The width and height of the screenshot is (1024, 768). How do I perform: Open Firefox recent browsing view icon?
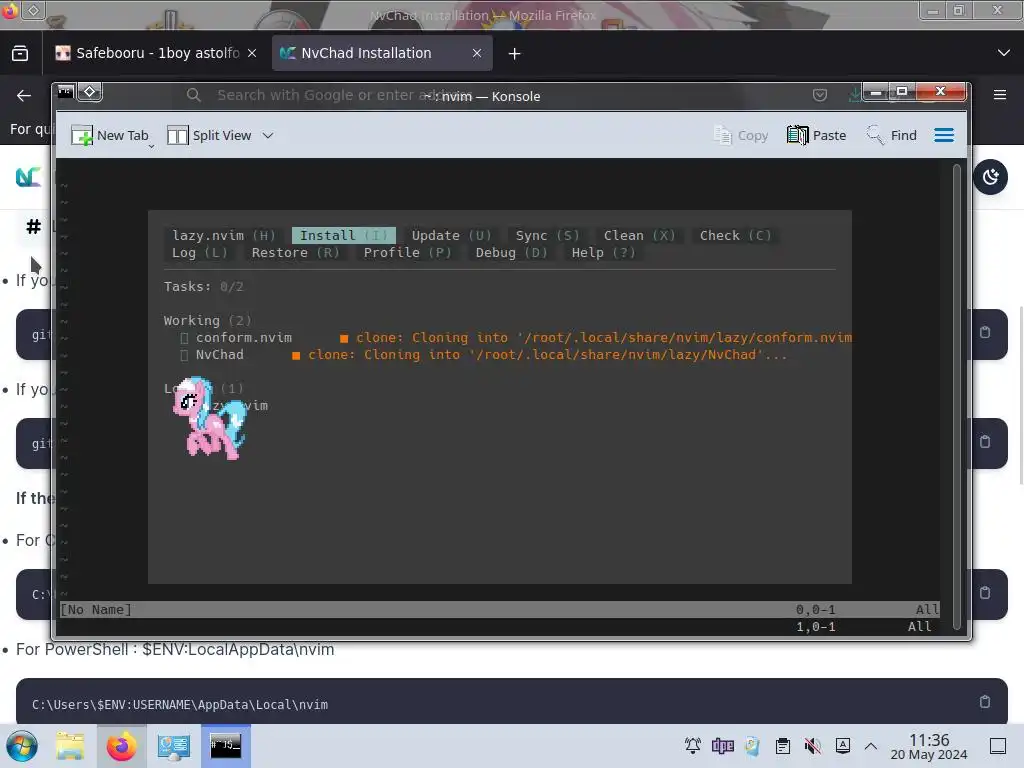[x=20, y=53]
